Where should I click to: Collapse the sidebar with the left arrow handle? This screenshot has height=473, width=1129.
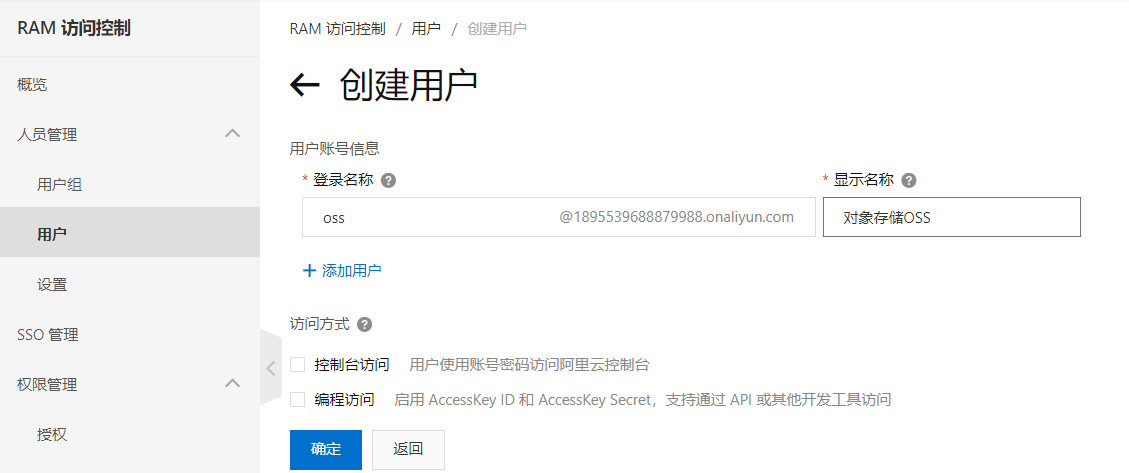[x=271, y=368]
